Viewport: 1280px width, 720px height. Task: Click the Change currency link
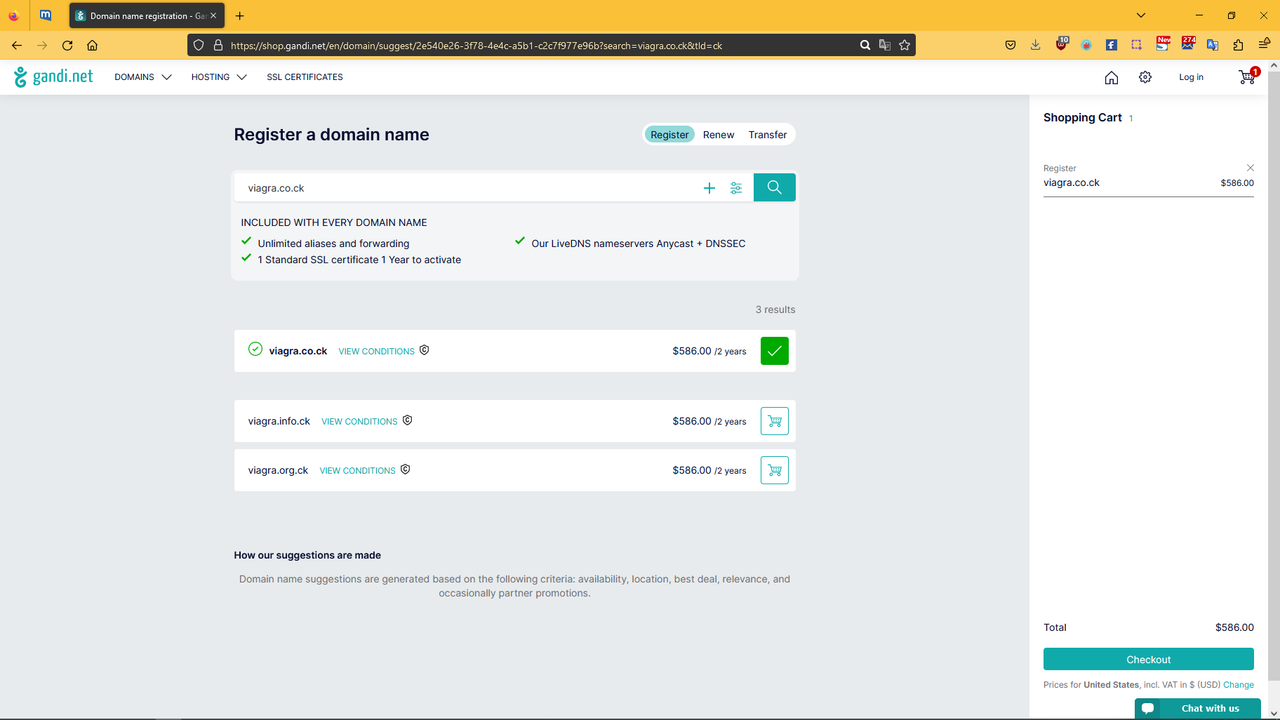(1238, 685)
